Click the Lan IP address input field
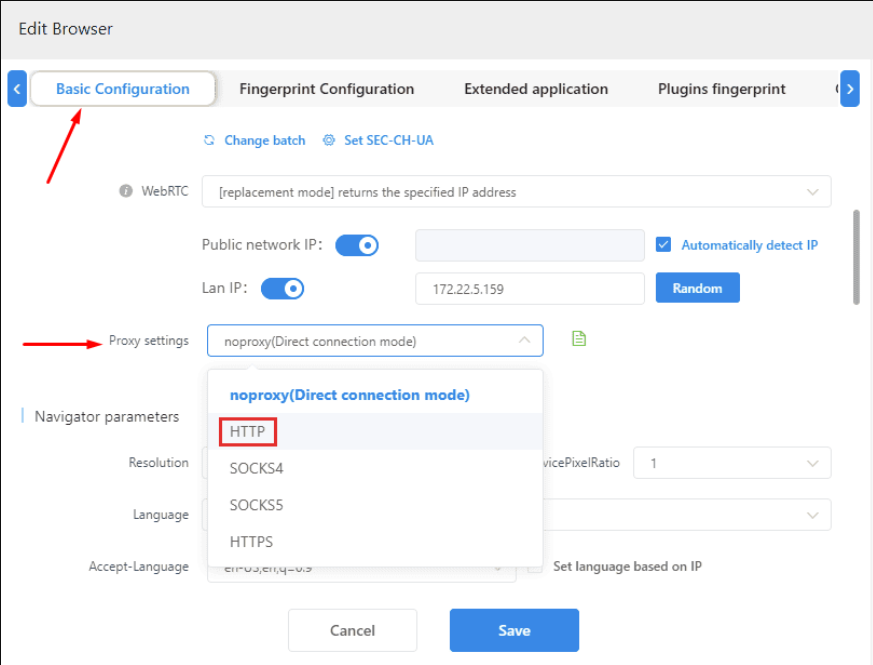The width and height of the screenshot is (873, 665). pyautogui.click(x=529, y=287)
